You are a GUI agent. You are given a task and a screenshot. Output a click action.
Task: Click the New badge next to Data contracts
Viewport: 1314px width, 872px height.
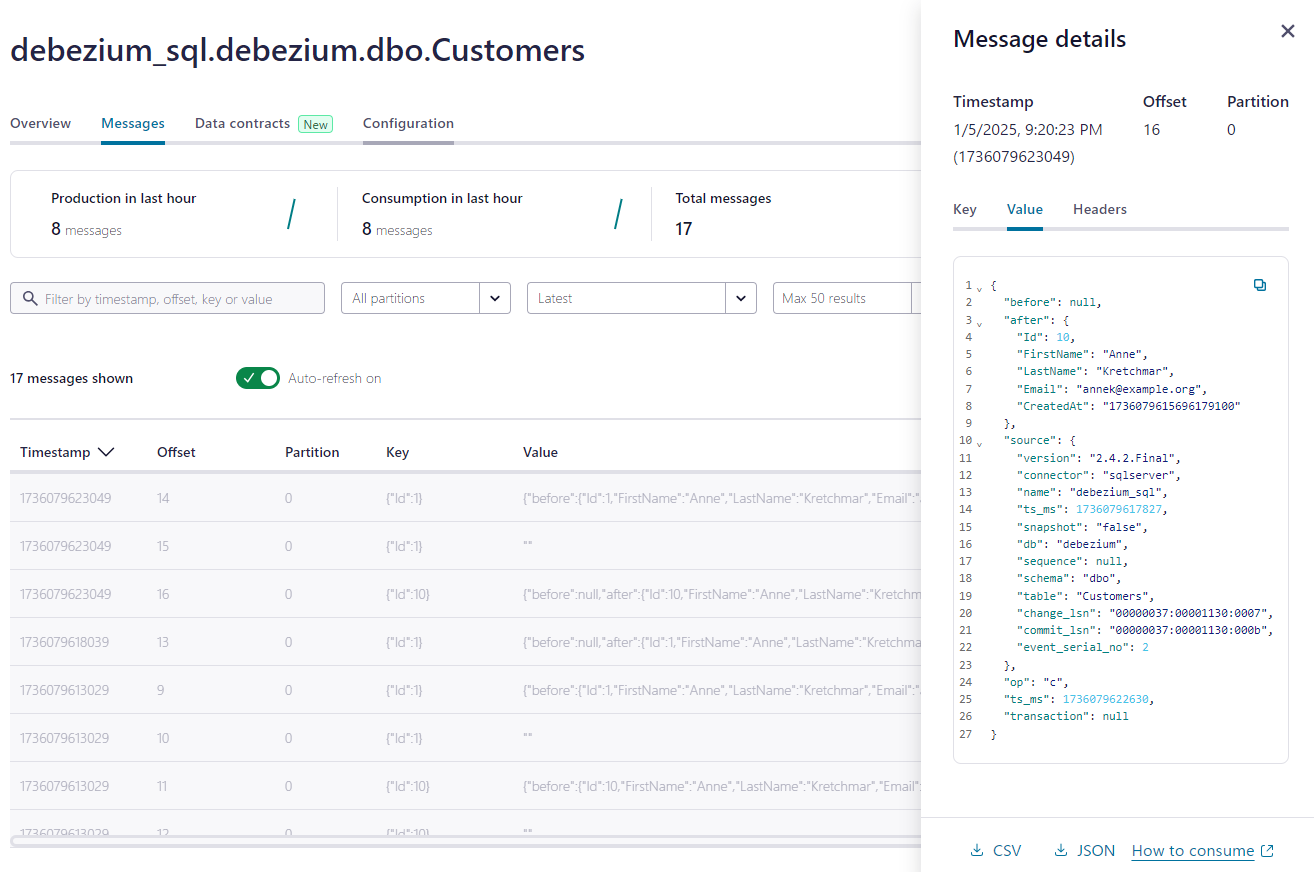(x=316, y=124)
